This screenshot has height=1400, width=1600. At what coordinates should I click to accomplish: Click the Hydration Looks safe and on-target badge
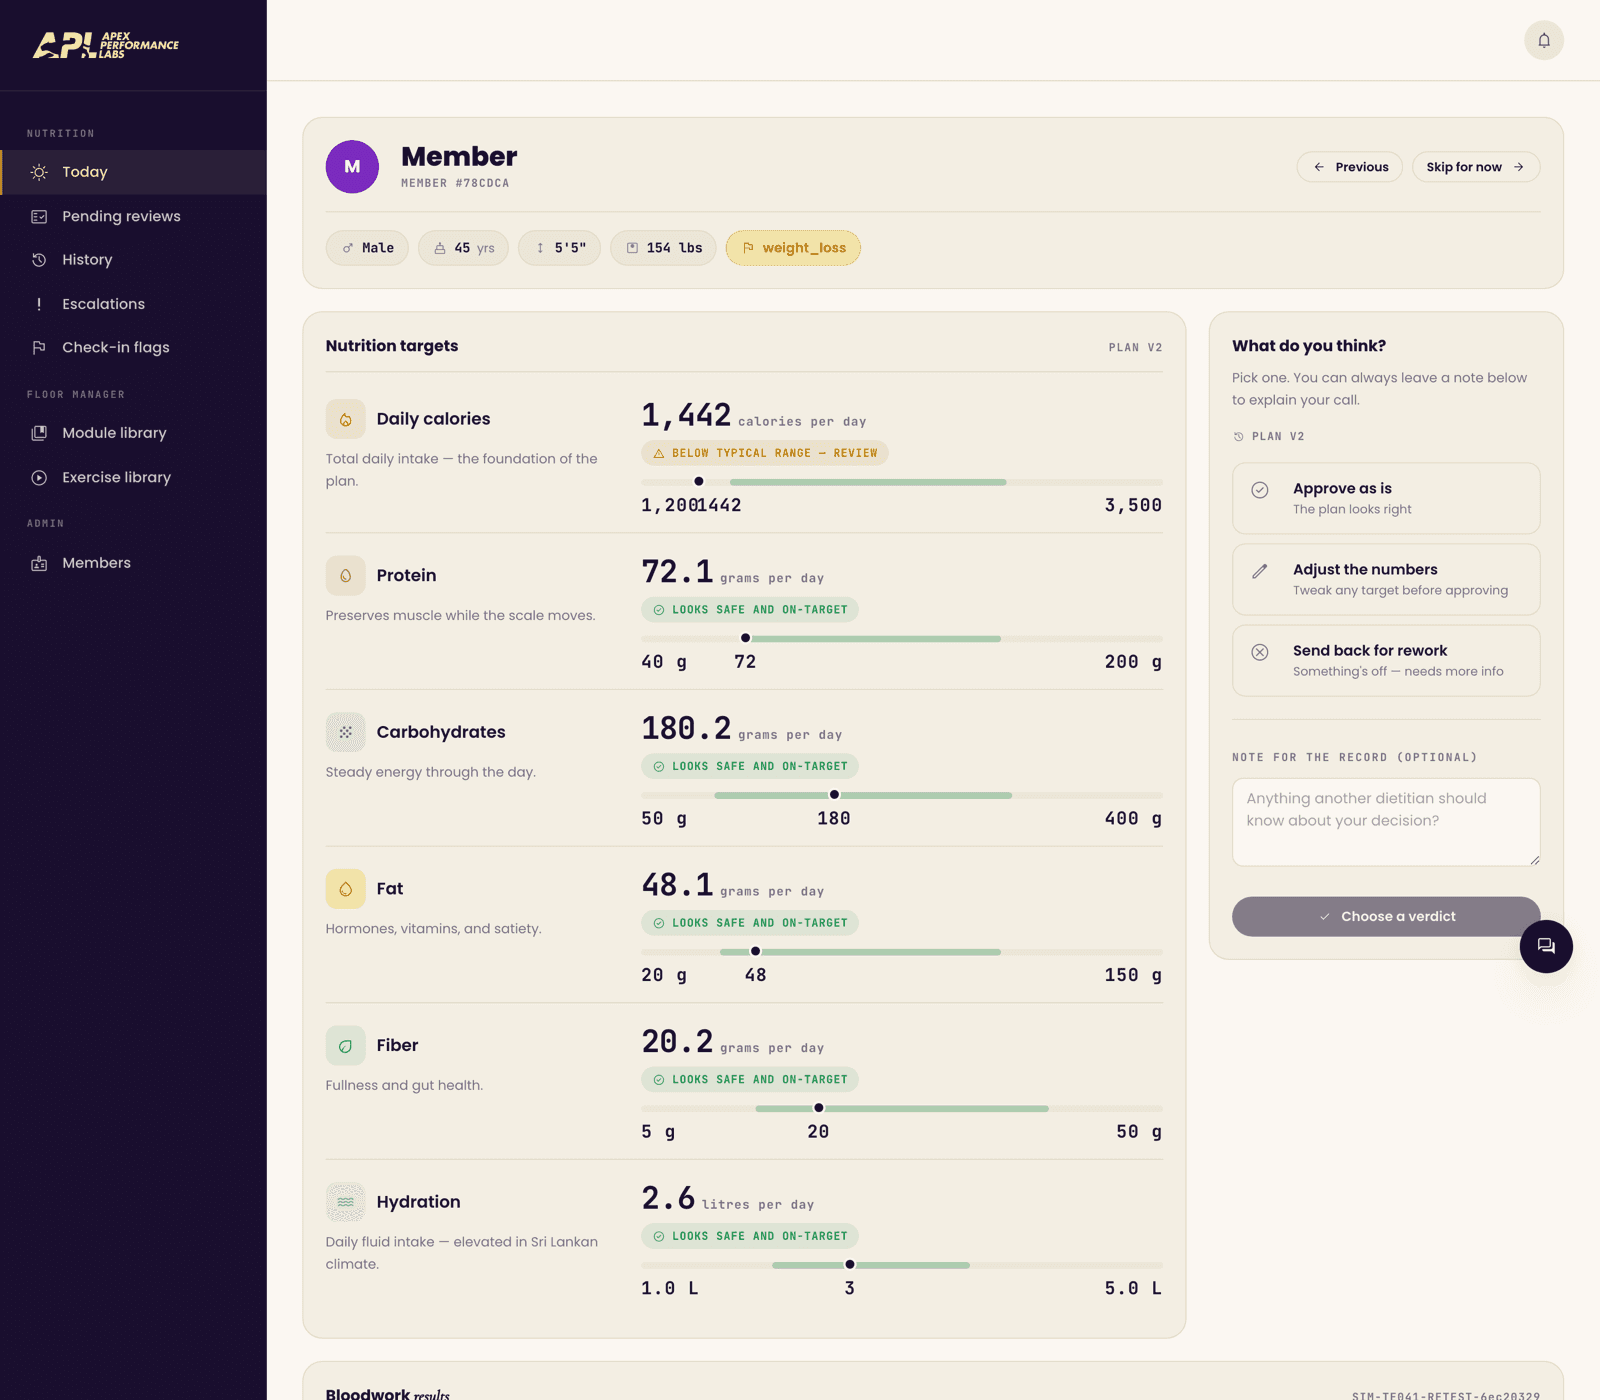point(750,1236)
